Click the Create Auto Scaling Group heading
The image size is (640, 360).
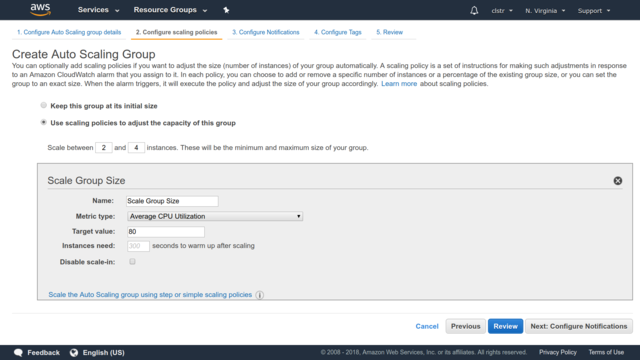(84, 54)
